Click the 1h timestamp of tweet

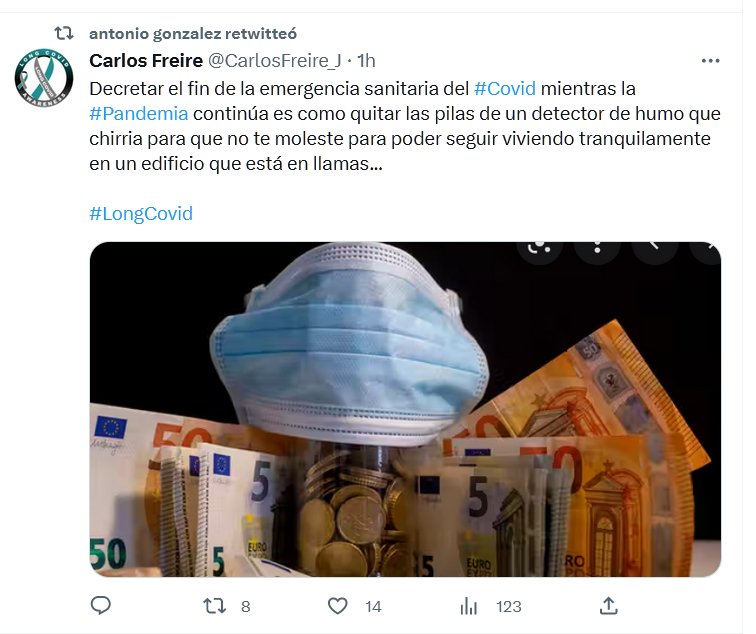[x=366, y=61]
